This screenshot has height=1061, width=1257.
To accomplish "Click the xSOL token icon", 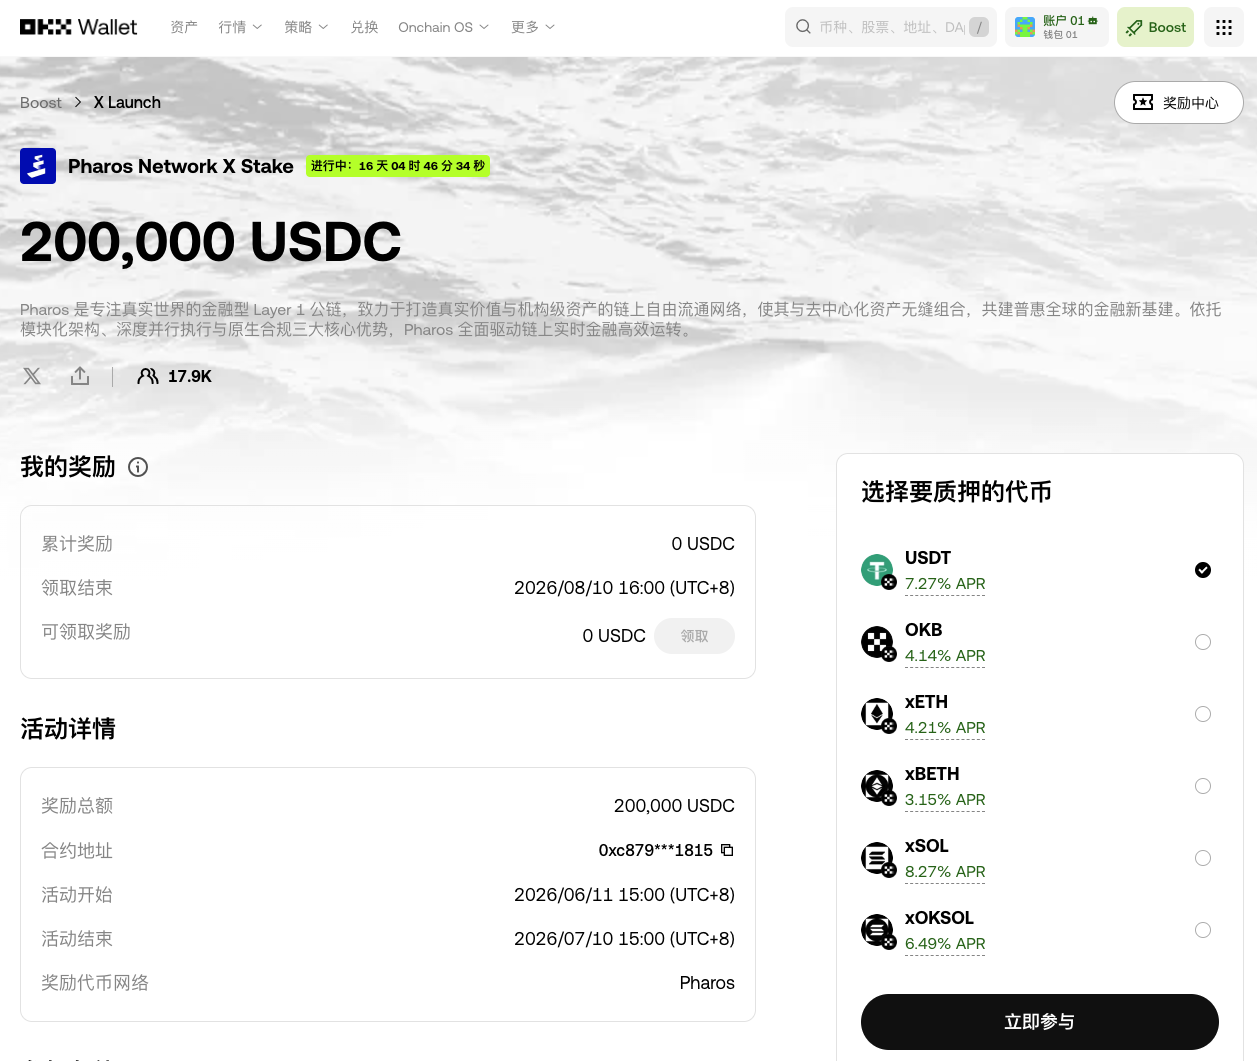I will coord(878,859).
